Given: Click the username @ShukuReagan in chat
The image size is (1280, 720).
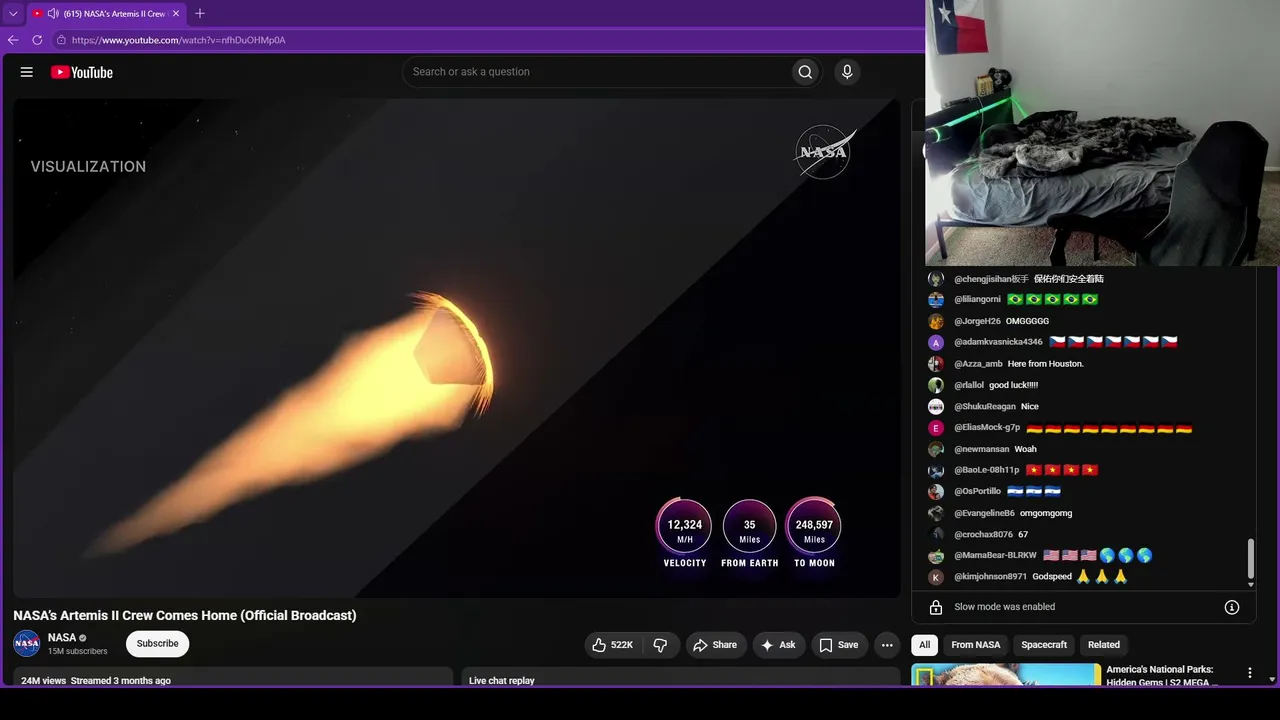Looking at the screenshot, I should (x=985, y=407).
